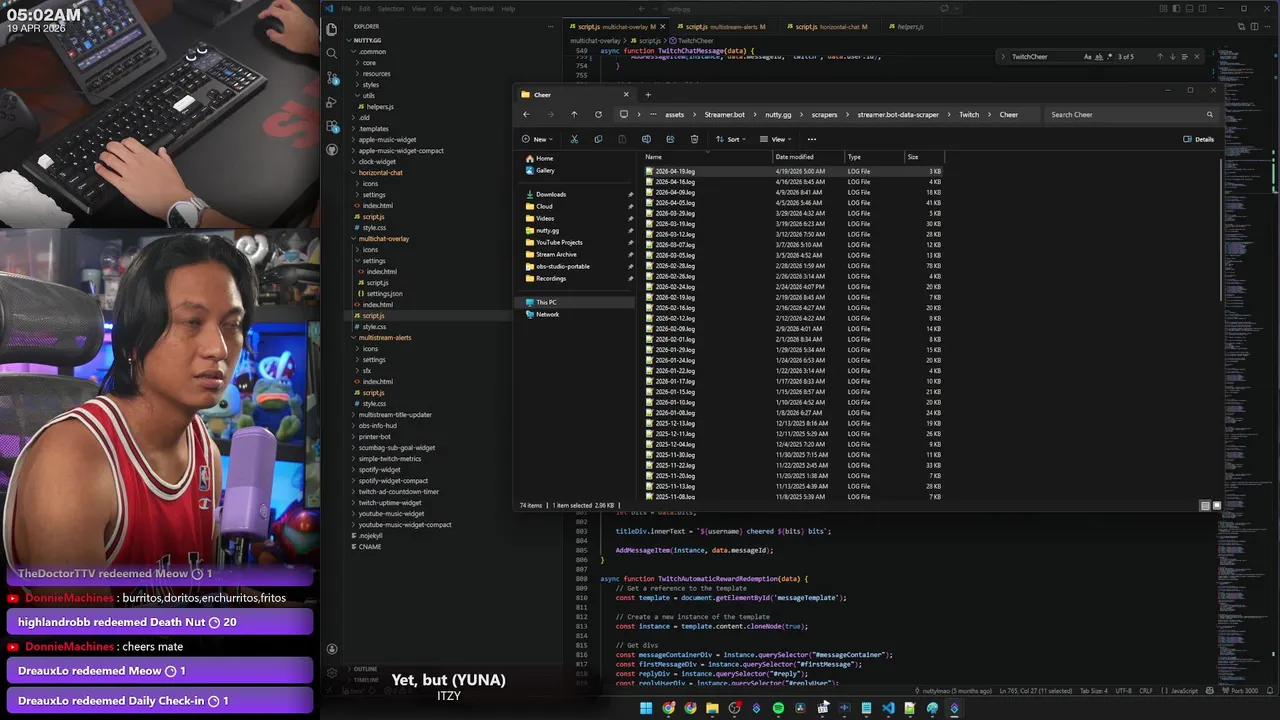
Task: Go to next match in find widget
Action: coord(1172,57)
